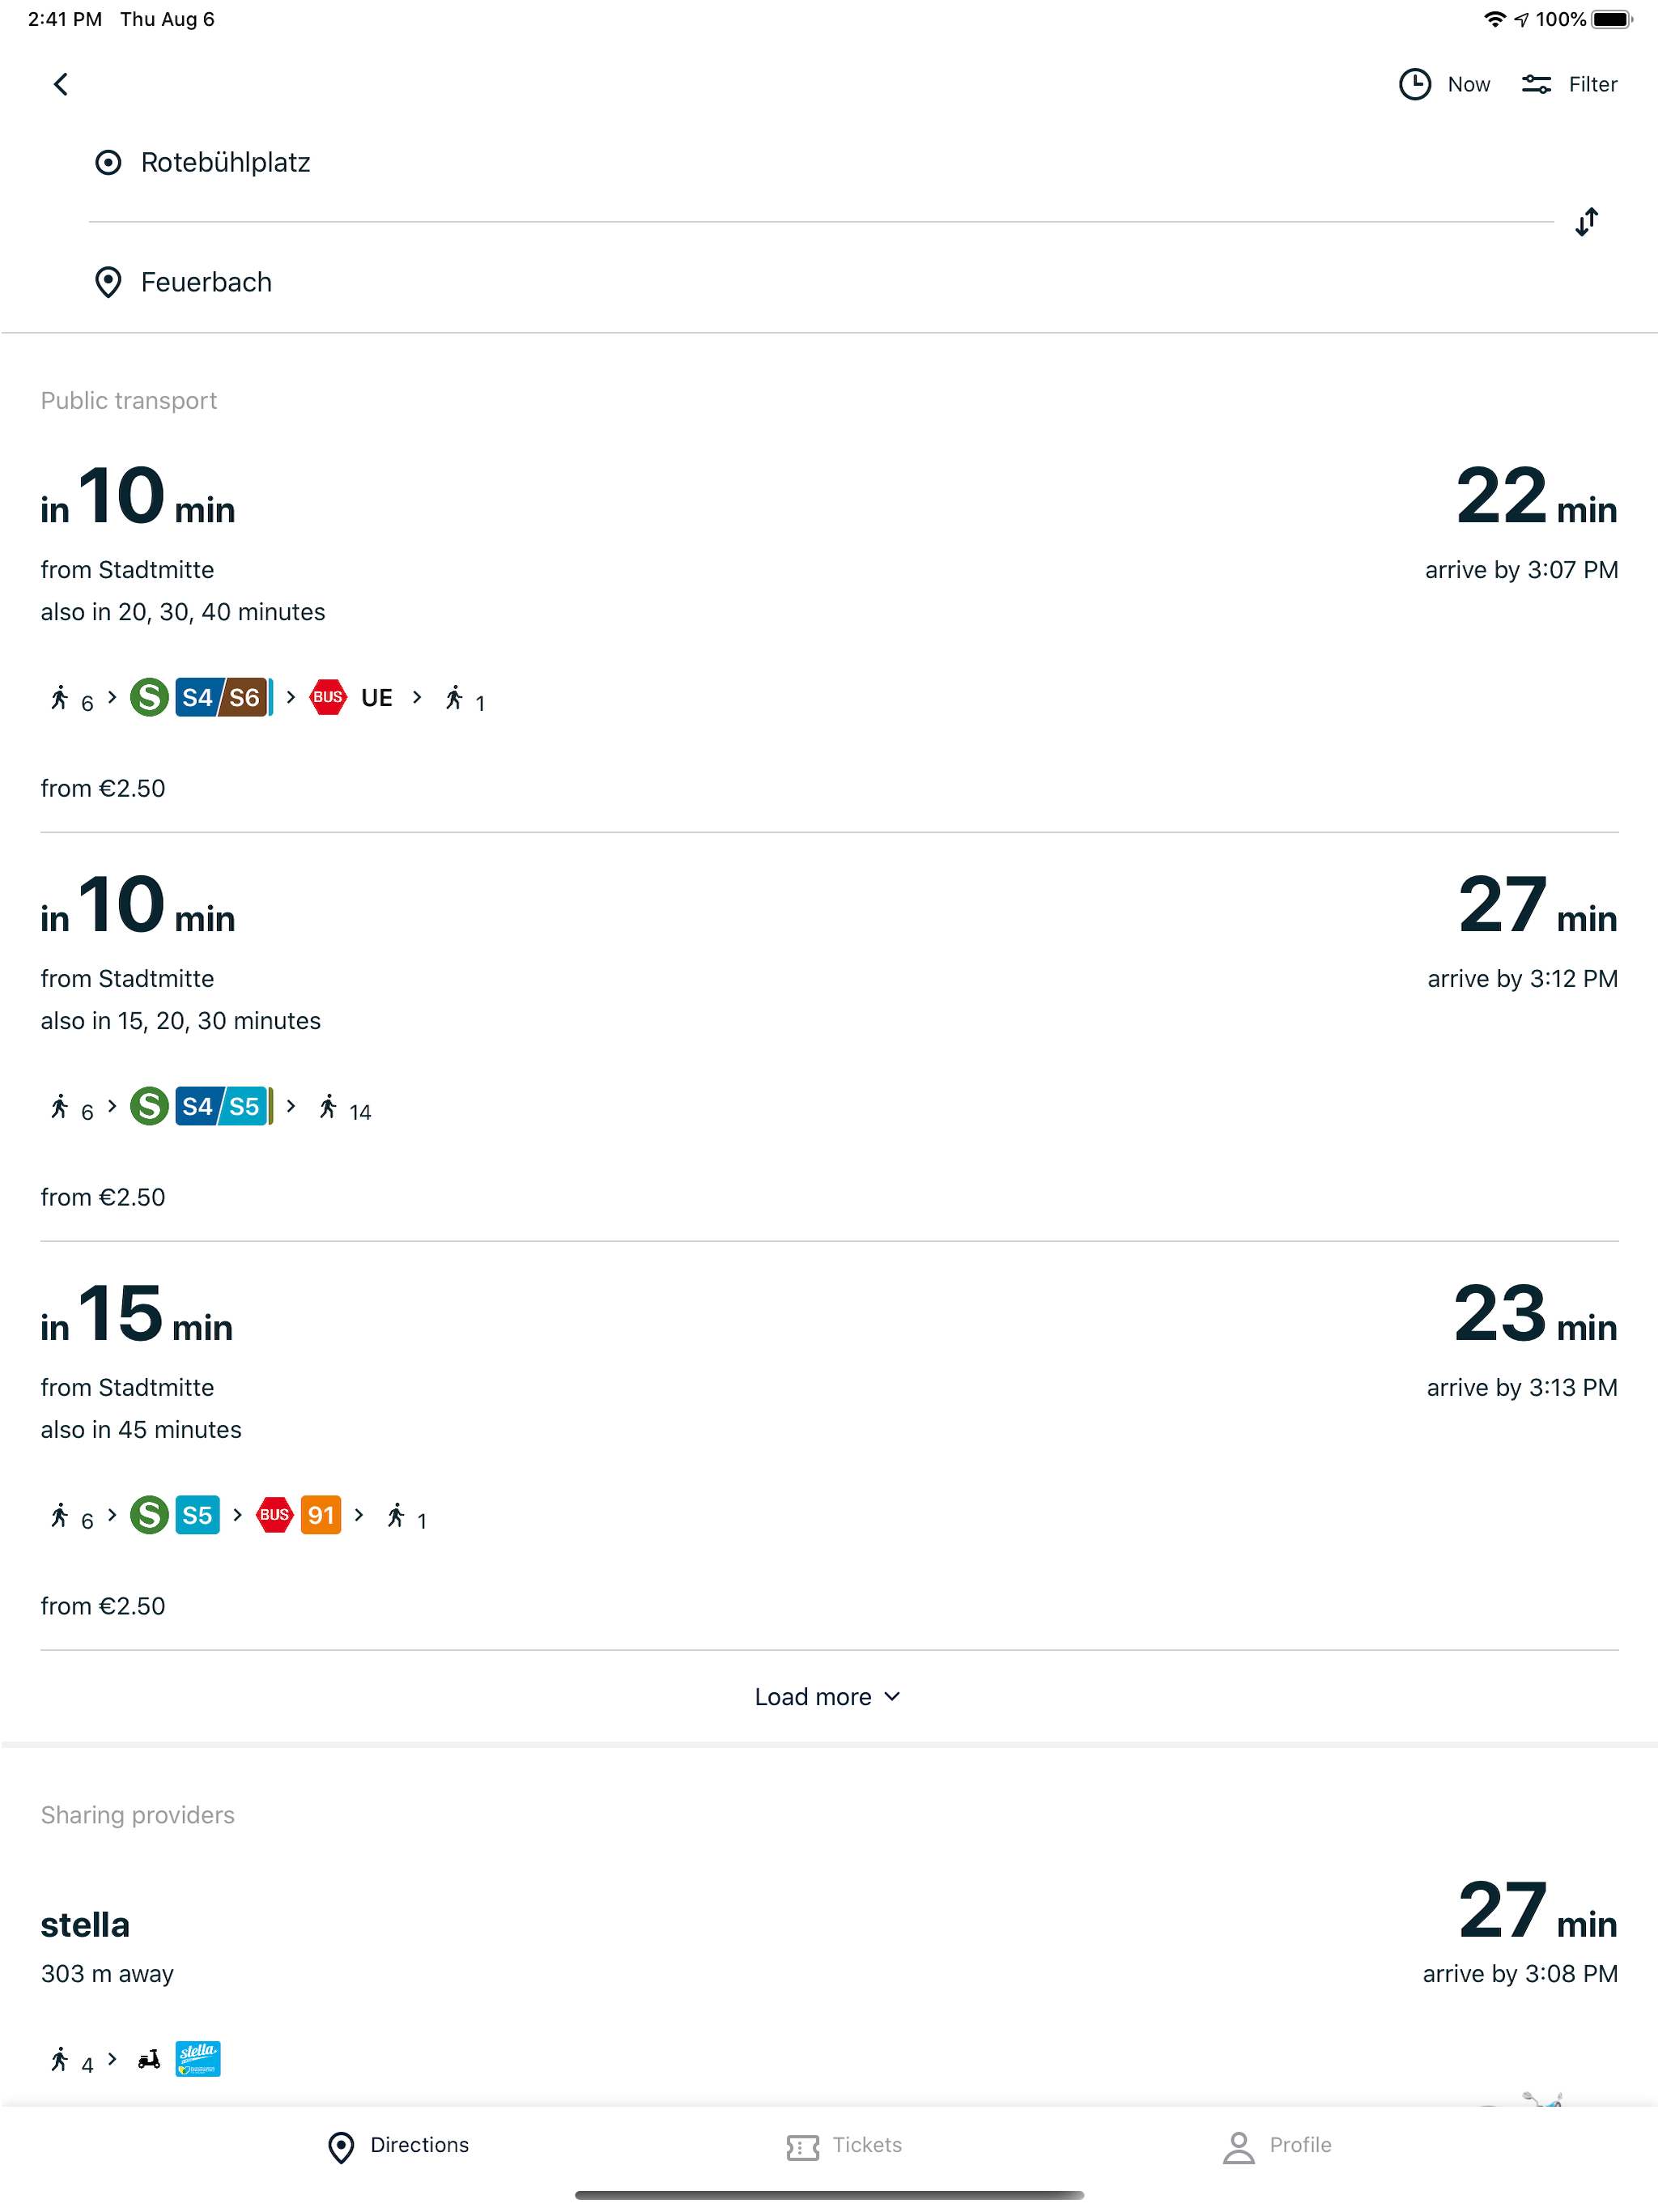
Task: Select the green S-Bahn logo in second route
Action: coord(148,1106)
